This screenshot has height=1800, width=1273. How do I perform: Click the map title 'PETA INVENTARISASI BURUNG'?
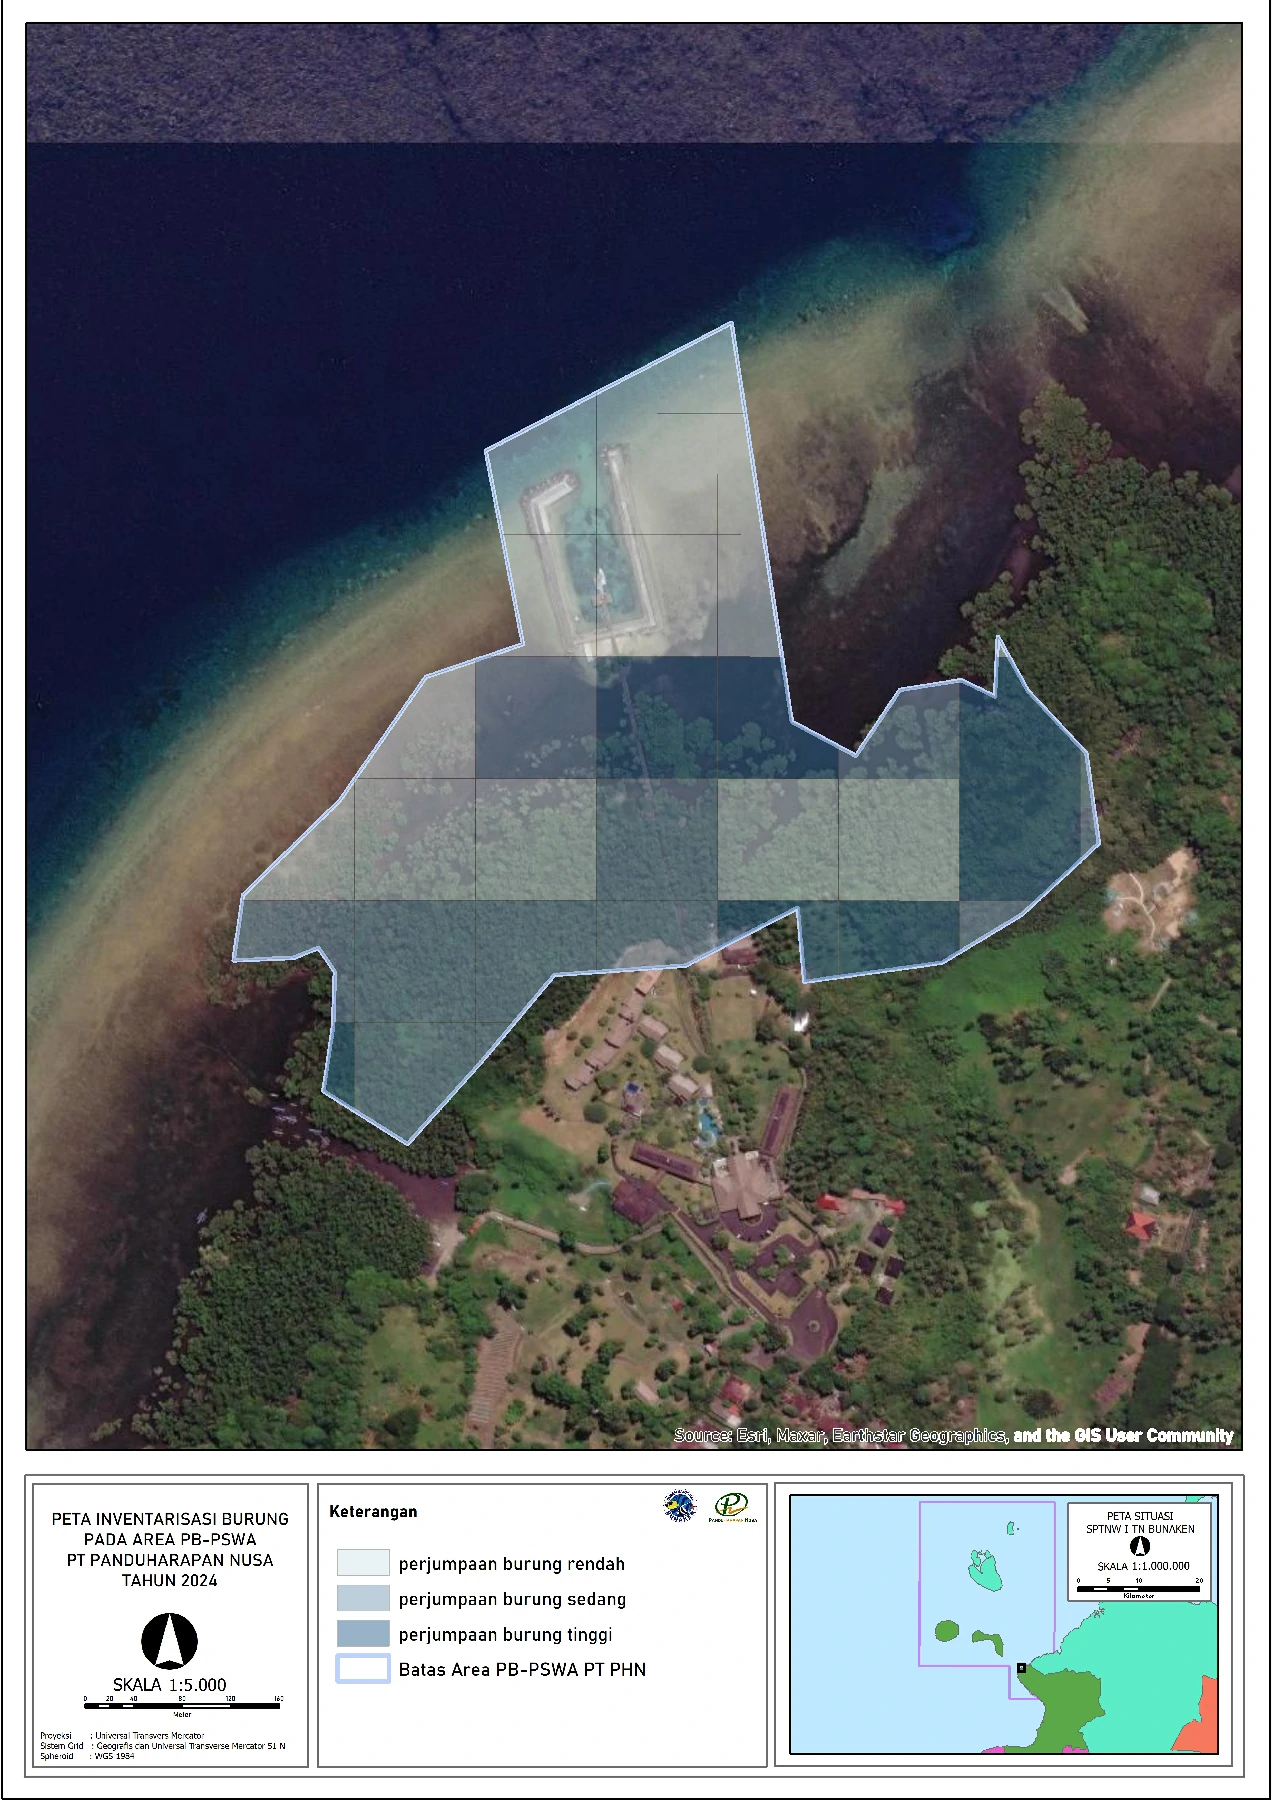click(170, 1518)
